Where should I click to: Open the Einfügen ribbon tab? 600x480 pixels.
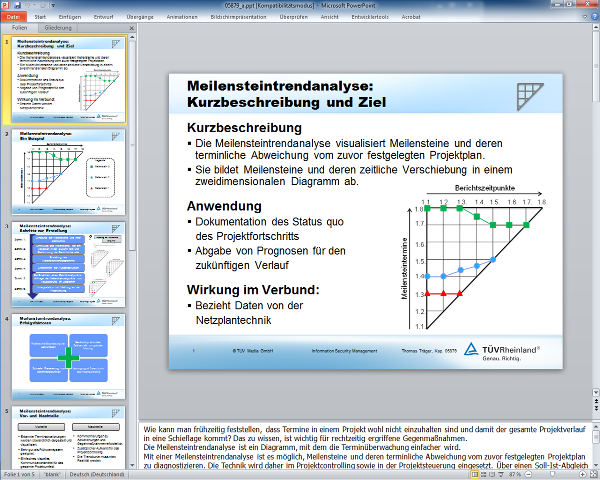pyautogui.click(x=70, y=17)
